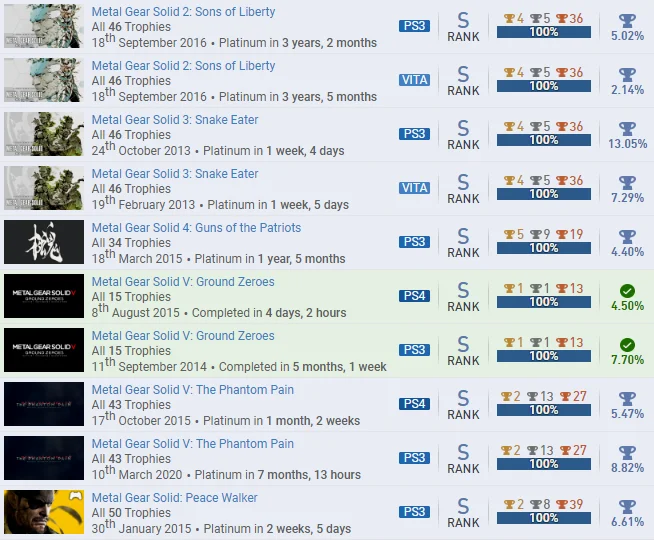This screenshot has width=654, height=540.
Task: Click green completed checkmark at 7.70%
Action: point(627,344)
